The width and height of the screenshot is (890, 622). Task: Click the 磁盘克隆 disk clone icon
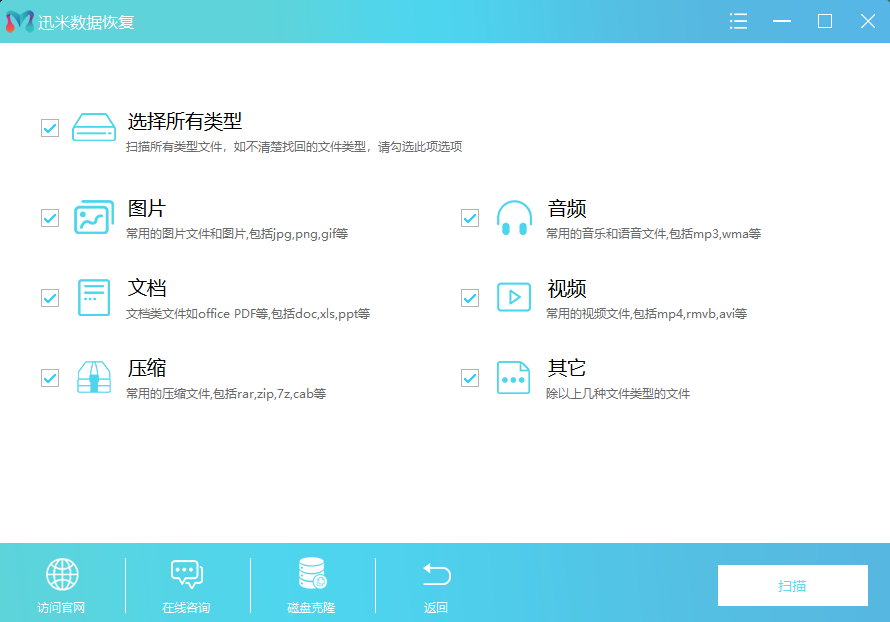[x=311, y=574]
